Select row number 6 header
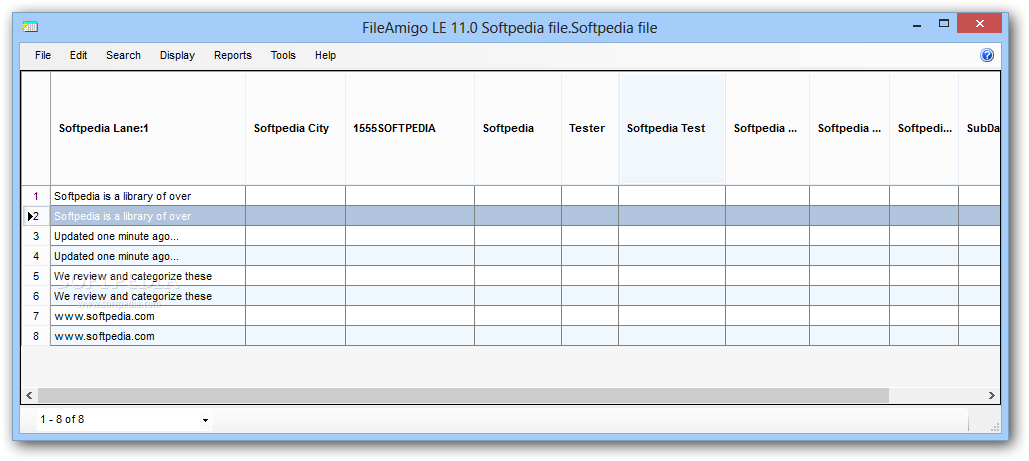This screenshot has width=1029, height=461. (36, 296)
